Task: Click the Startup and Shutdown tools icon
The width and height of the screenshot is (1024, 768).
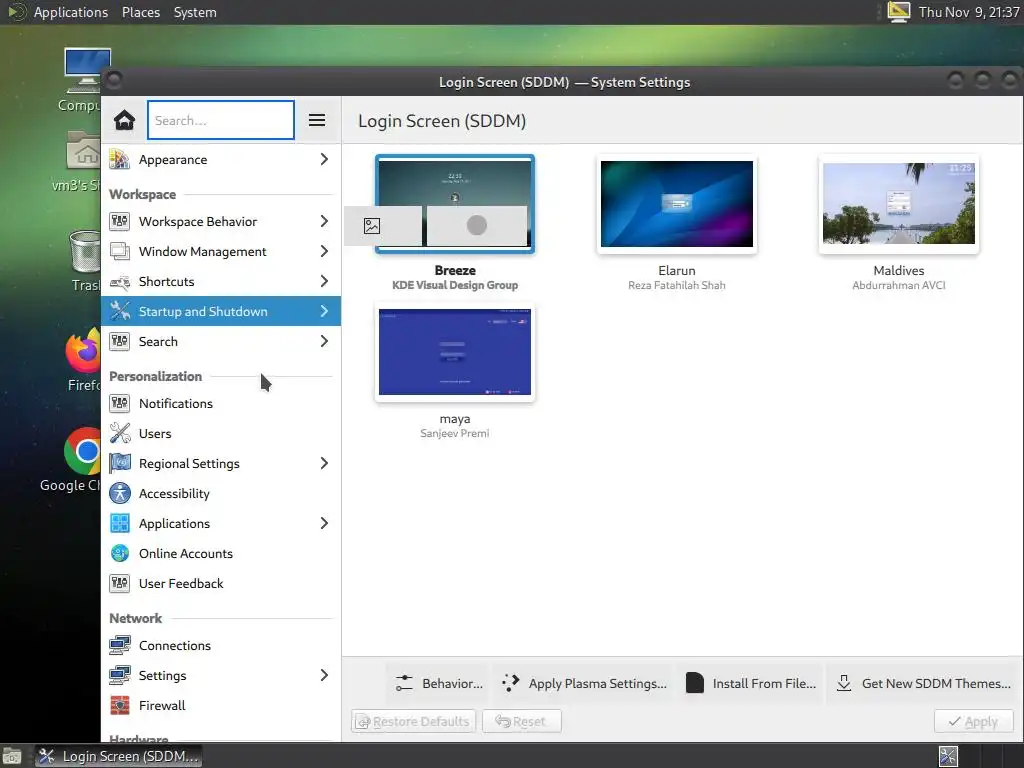Action: coord(120,312)
